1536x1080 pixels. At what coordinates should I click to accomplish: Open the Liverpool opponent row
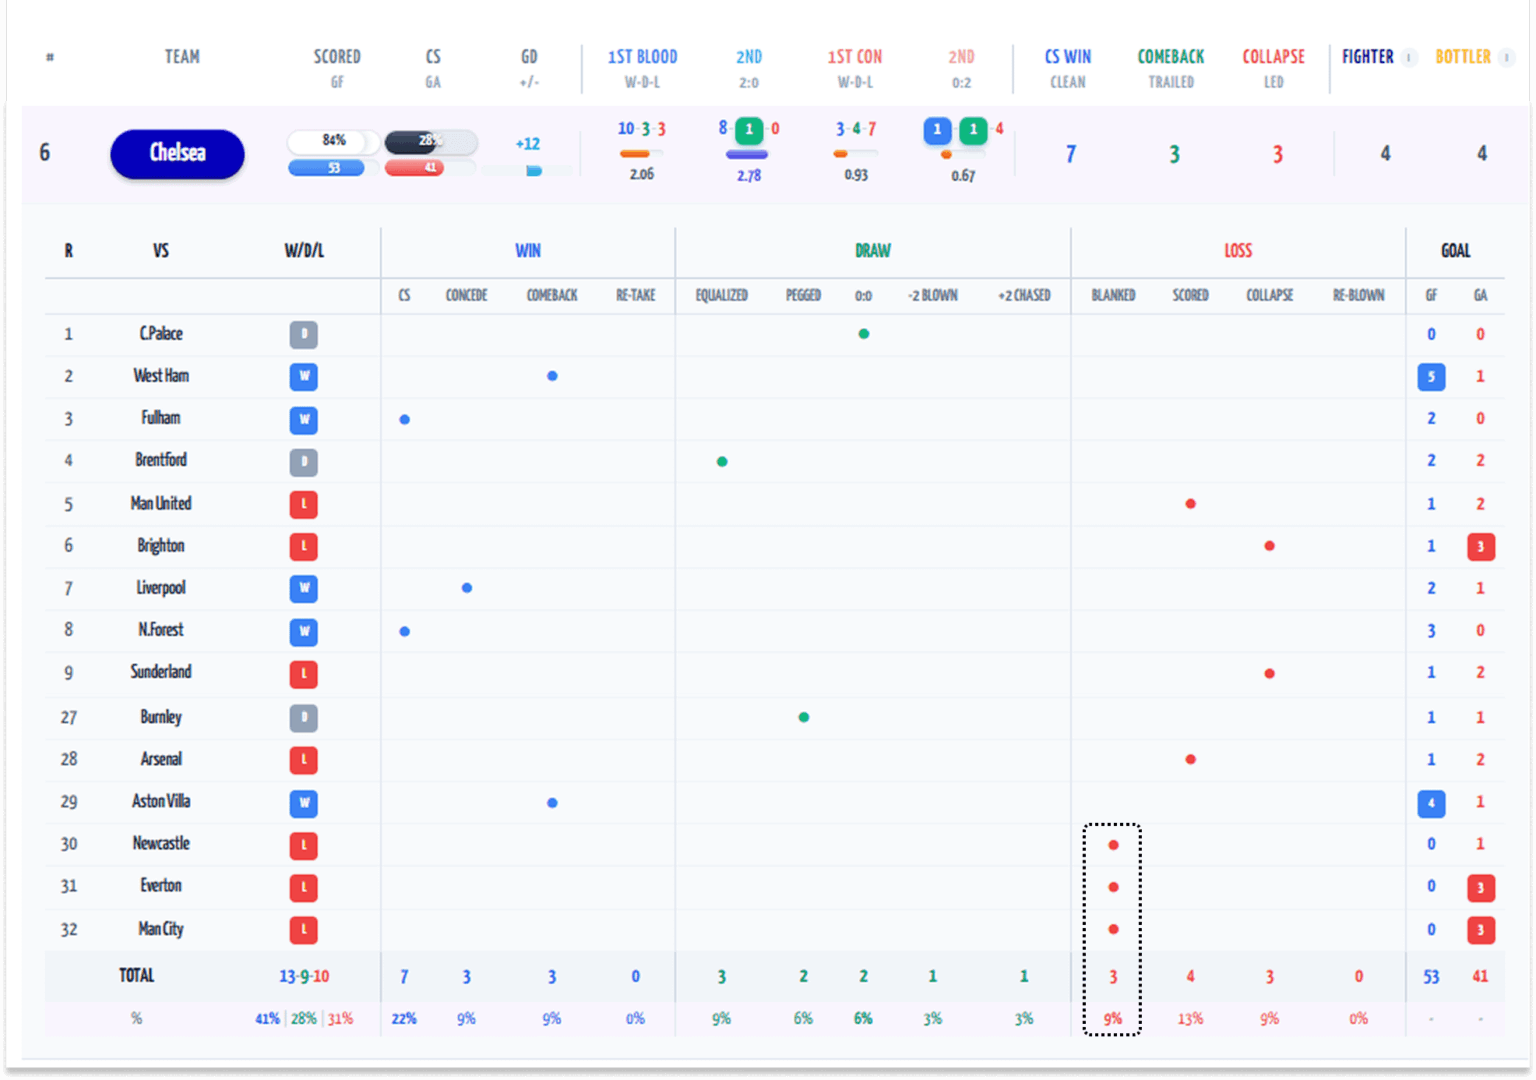[x=161, y=588]
